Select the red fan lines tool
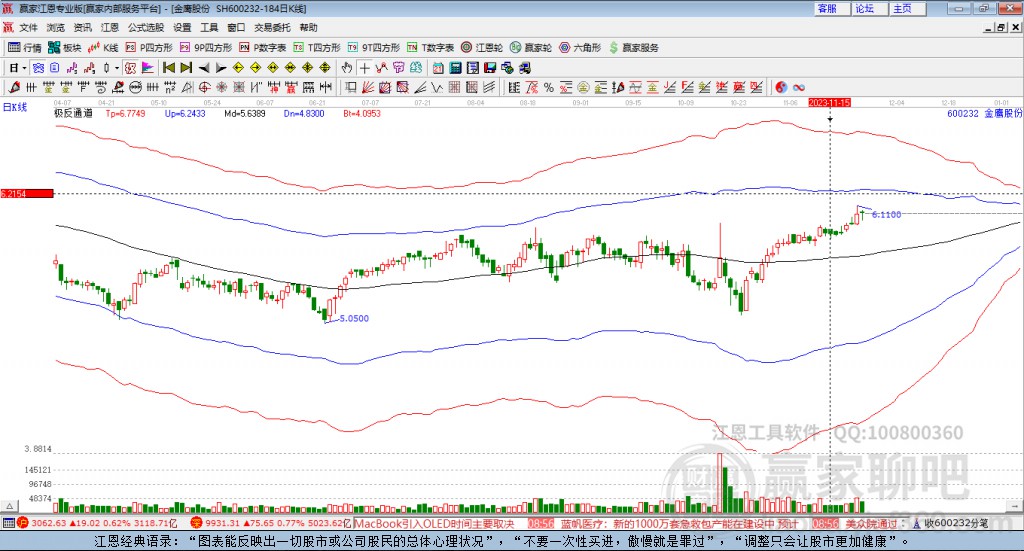This screenshot has width=1024, height=551. tap(368, 87)
